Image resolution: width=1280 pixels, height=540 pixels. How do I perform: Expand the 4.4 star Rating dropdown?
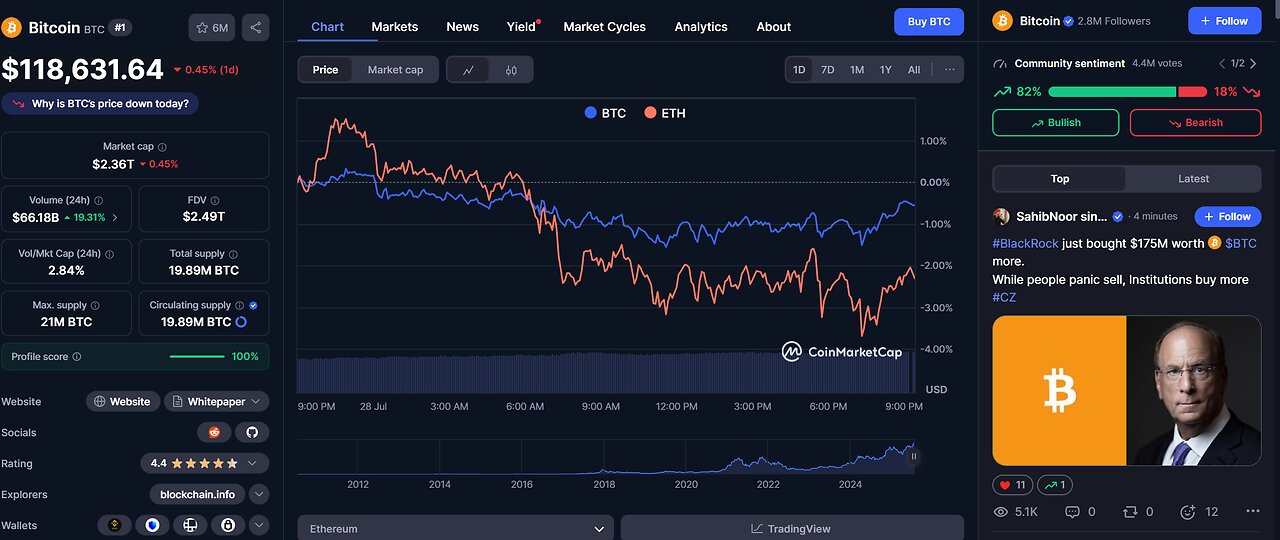coord(205,464)
